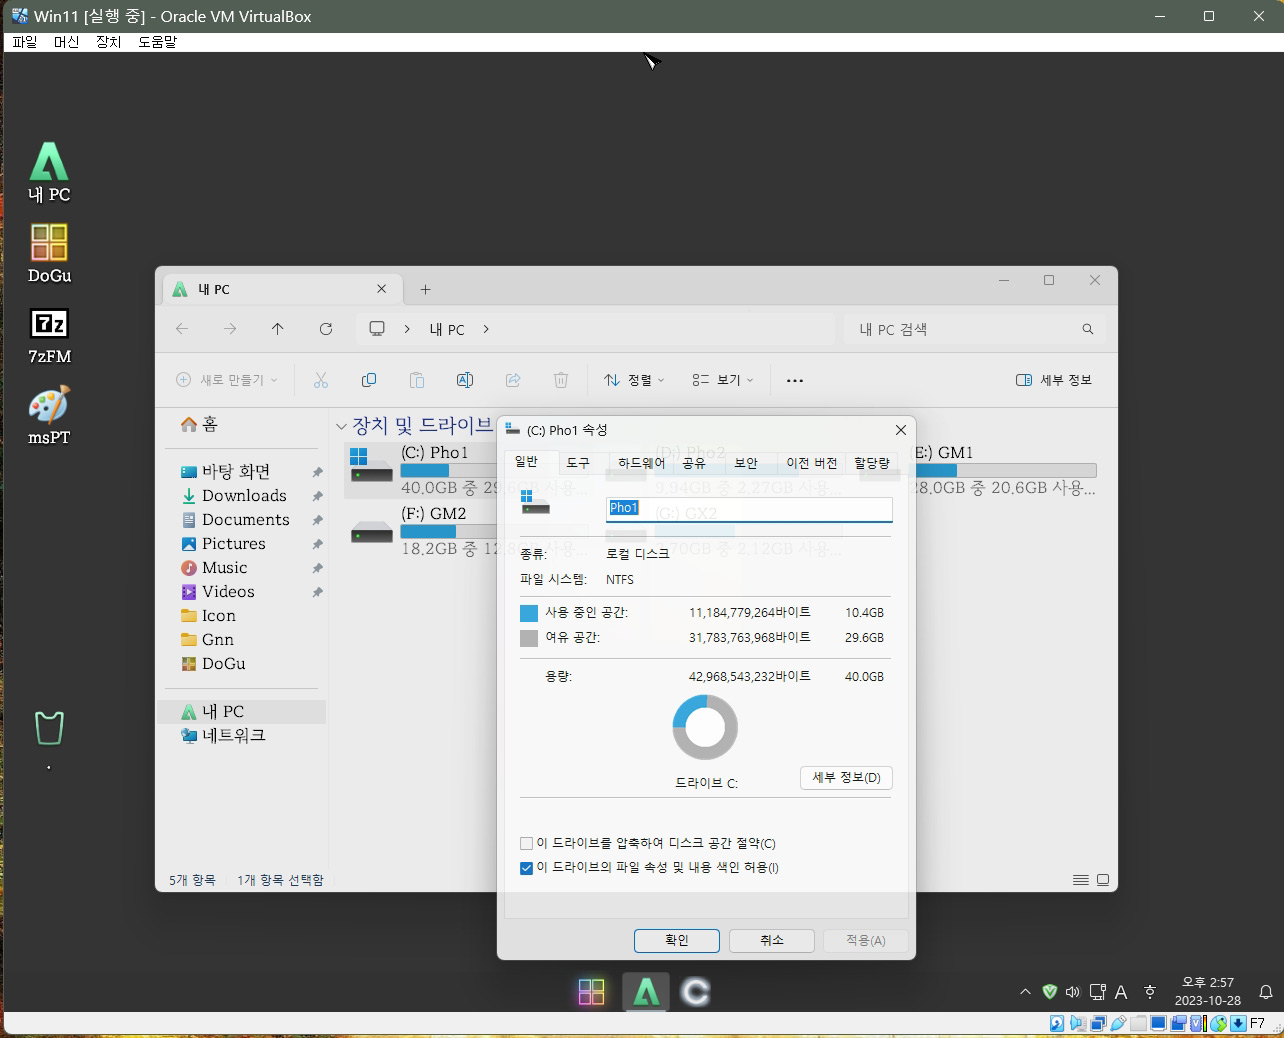Uncheck allow file content indexing checkbox
This screenshot has height=1038, width=1284.
[527, 868]
